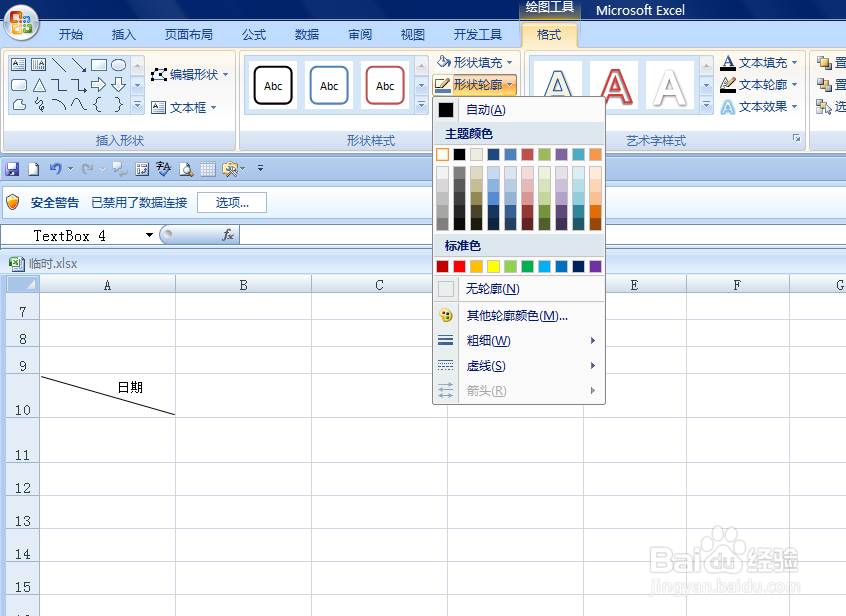Open 文本填充 dropdown
Image resolution: width=846 pixels, height=616 pixels.
pos(759,63)
